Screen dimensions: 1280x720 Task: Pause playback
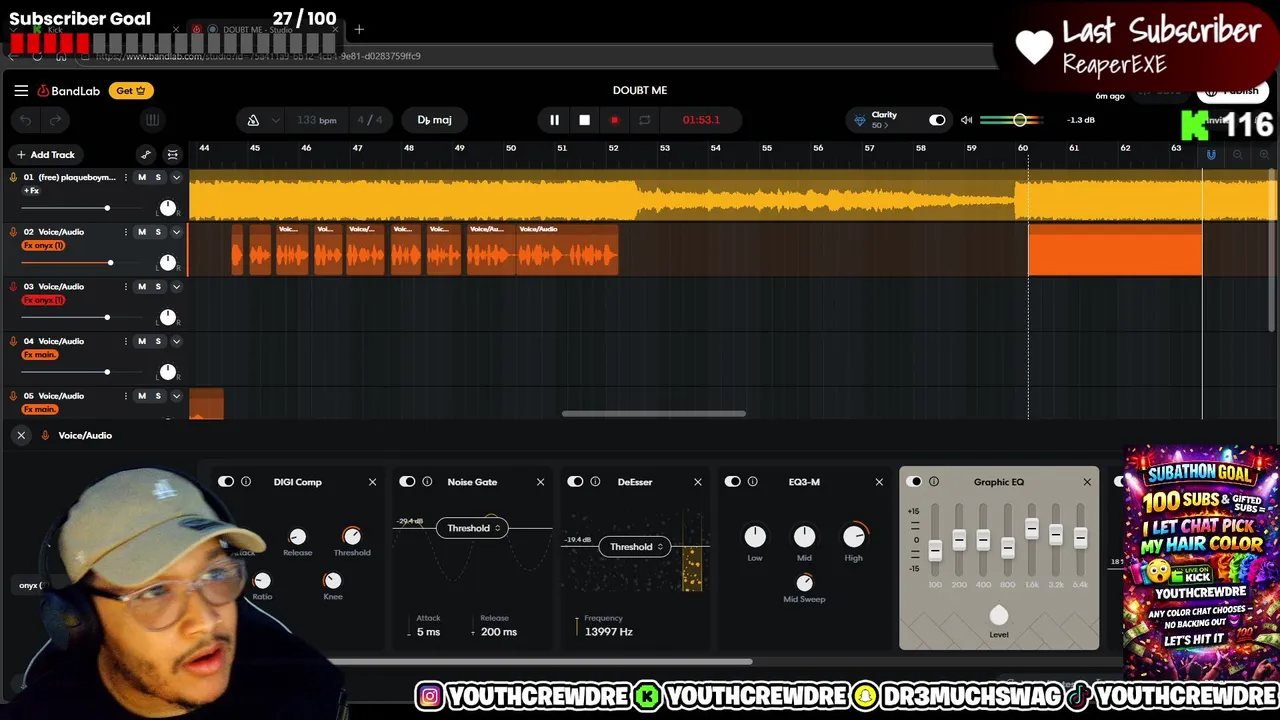point(554,120)
